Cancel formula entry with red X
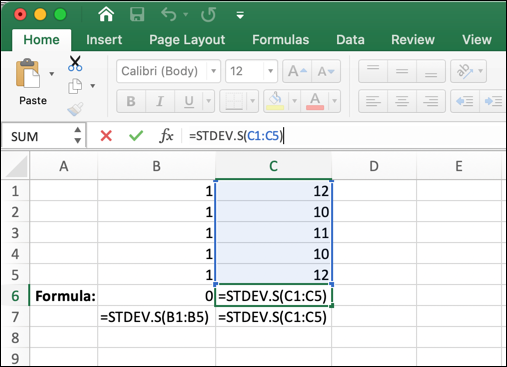The height and width of the screenshot is (367, 507). pos(106,136)
